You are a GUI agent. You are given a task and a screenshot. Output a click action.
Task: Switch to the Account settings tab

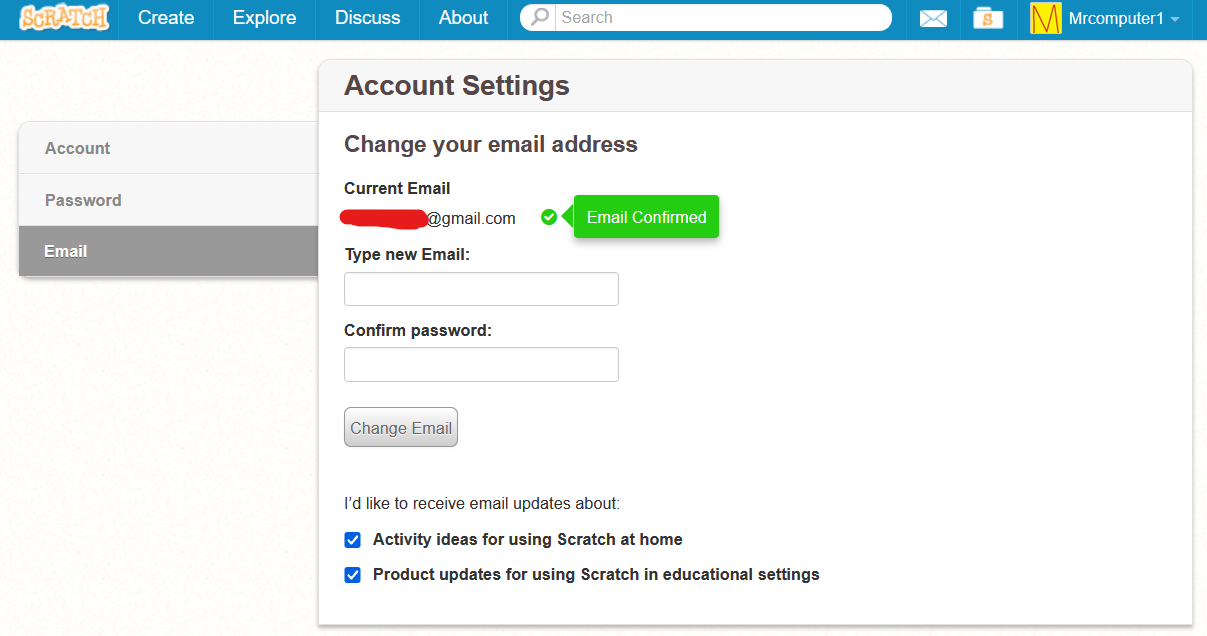click(x=168, y=148)
